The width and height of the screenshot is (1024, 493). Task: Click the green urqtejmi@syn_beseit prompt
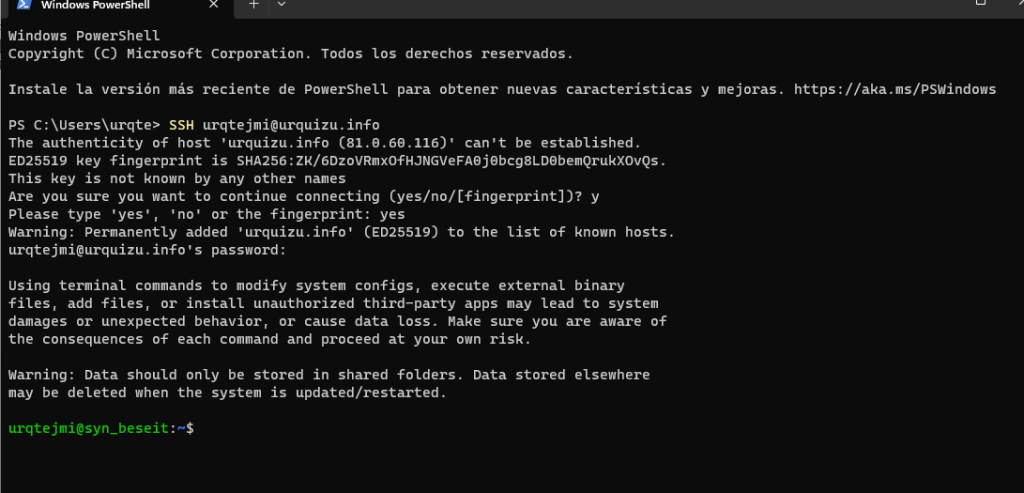click(x=90, y=428)
